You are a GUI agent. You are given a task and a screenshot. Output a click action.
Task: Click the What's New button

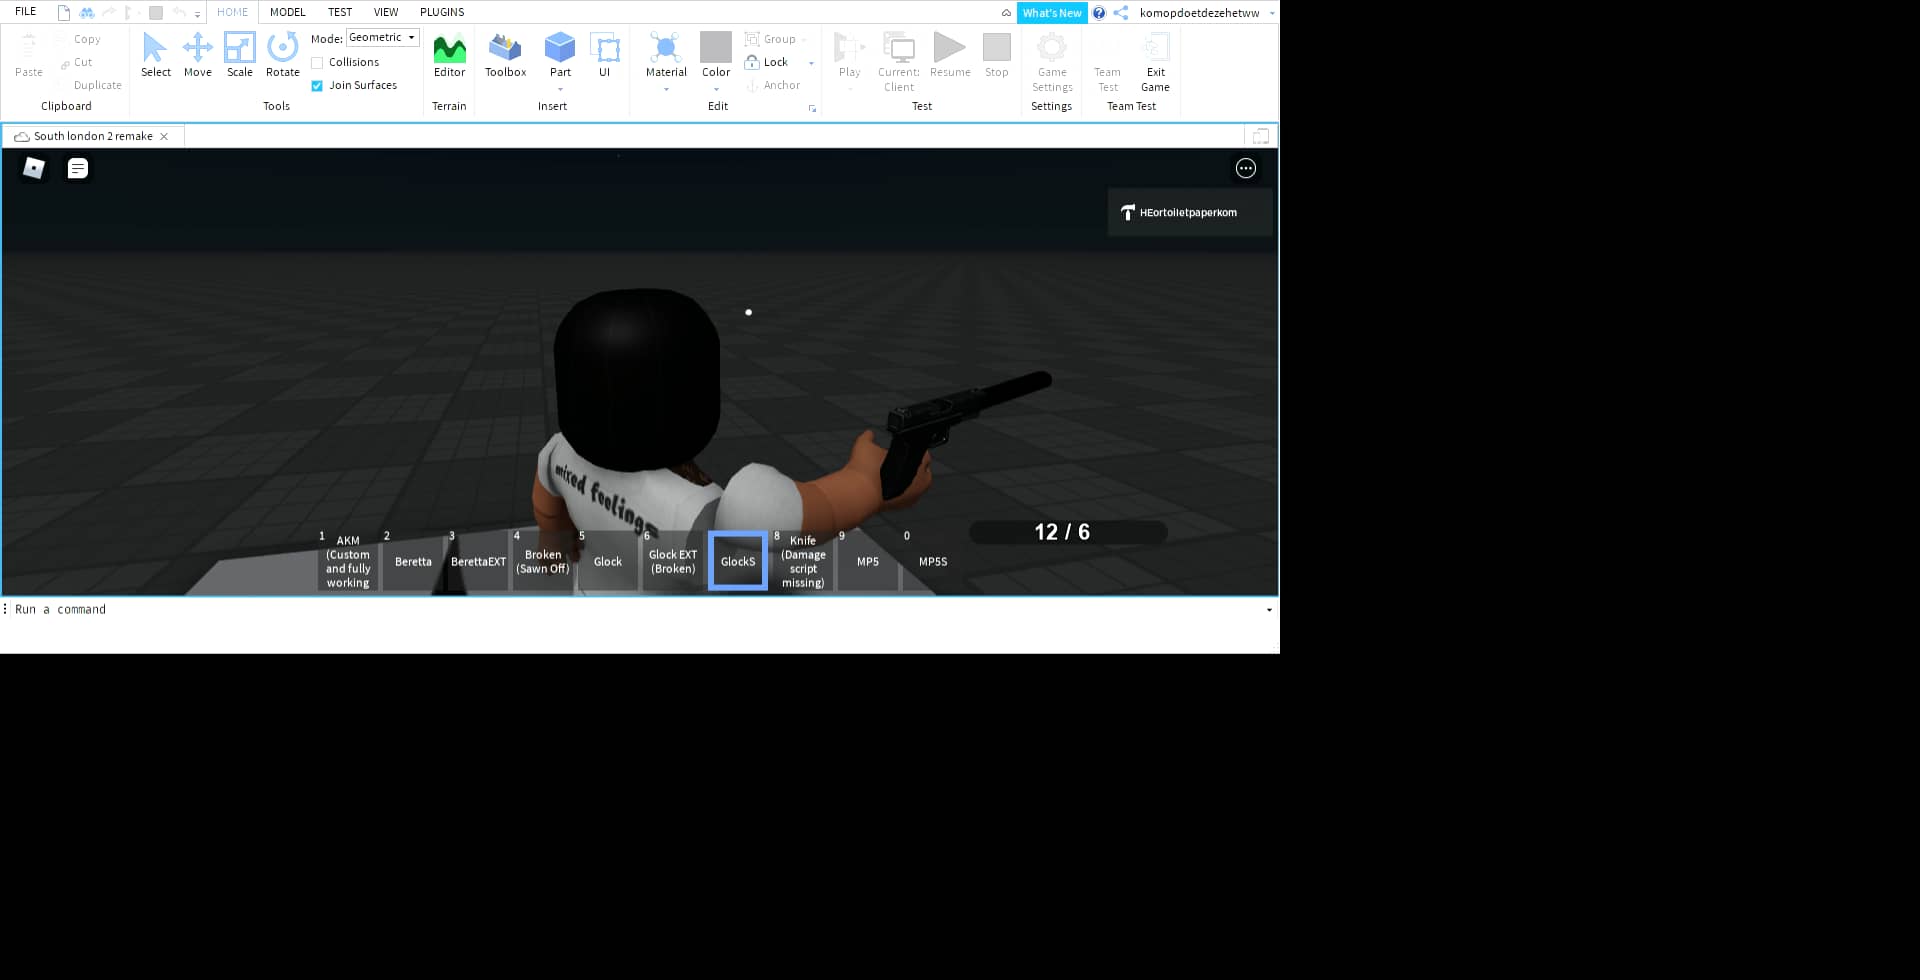coord(1051,13)
